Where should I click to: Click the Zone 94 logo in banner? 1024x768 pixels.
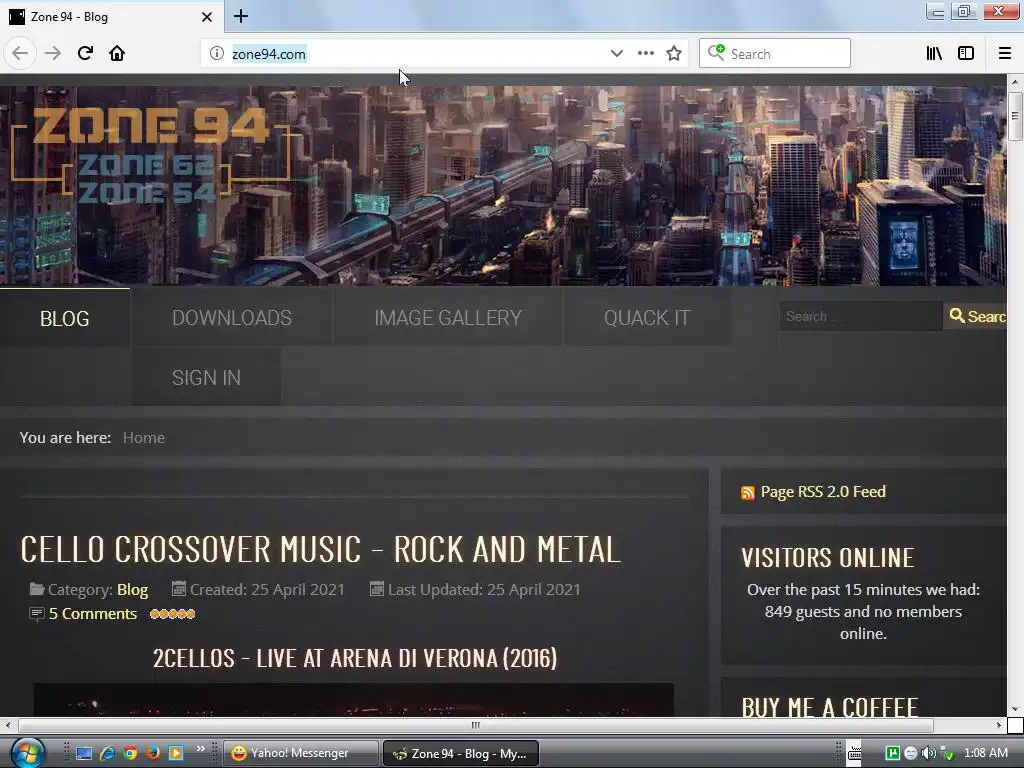coord(150,154)
